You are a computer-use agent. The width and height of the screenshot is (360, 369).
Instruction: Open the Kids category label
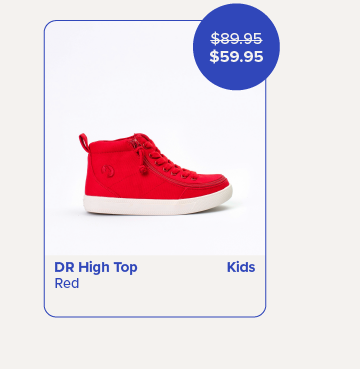pyautogui.click(x=241, y=267)
